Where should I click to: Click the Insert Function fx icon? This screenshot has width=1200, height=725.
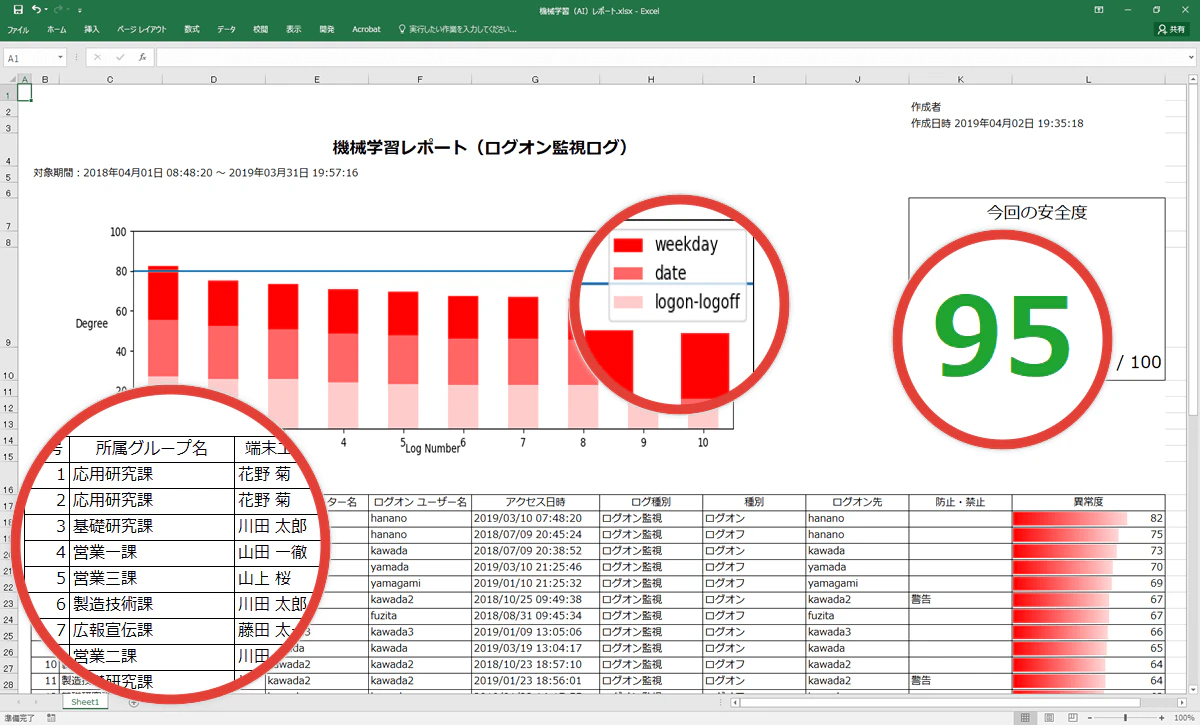(x=143, y=57)
